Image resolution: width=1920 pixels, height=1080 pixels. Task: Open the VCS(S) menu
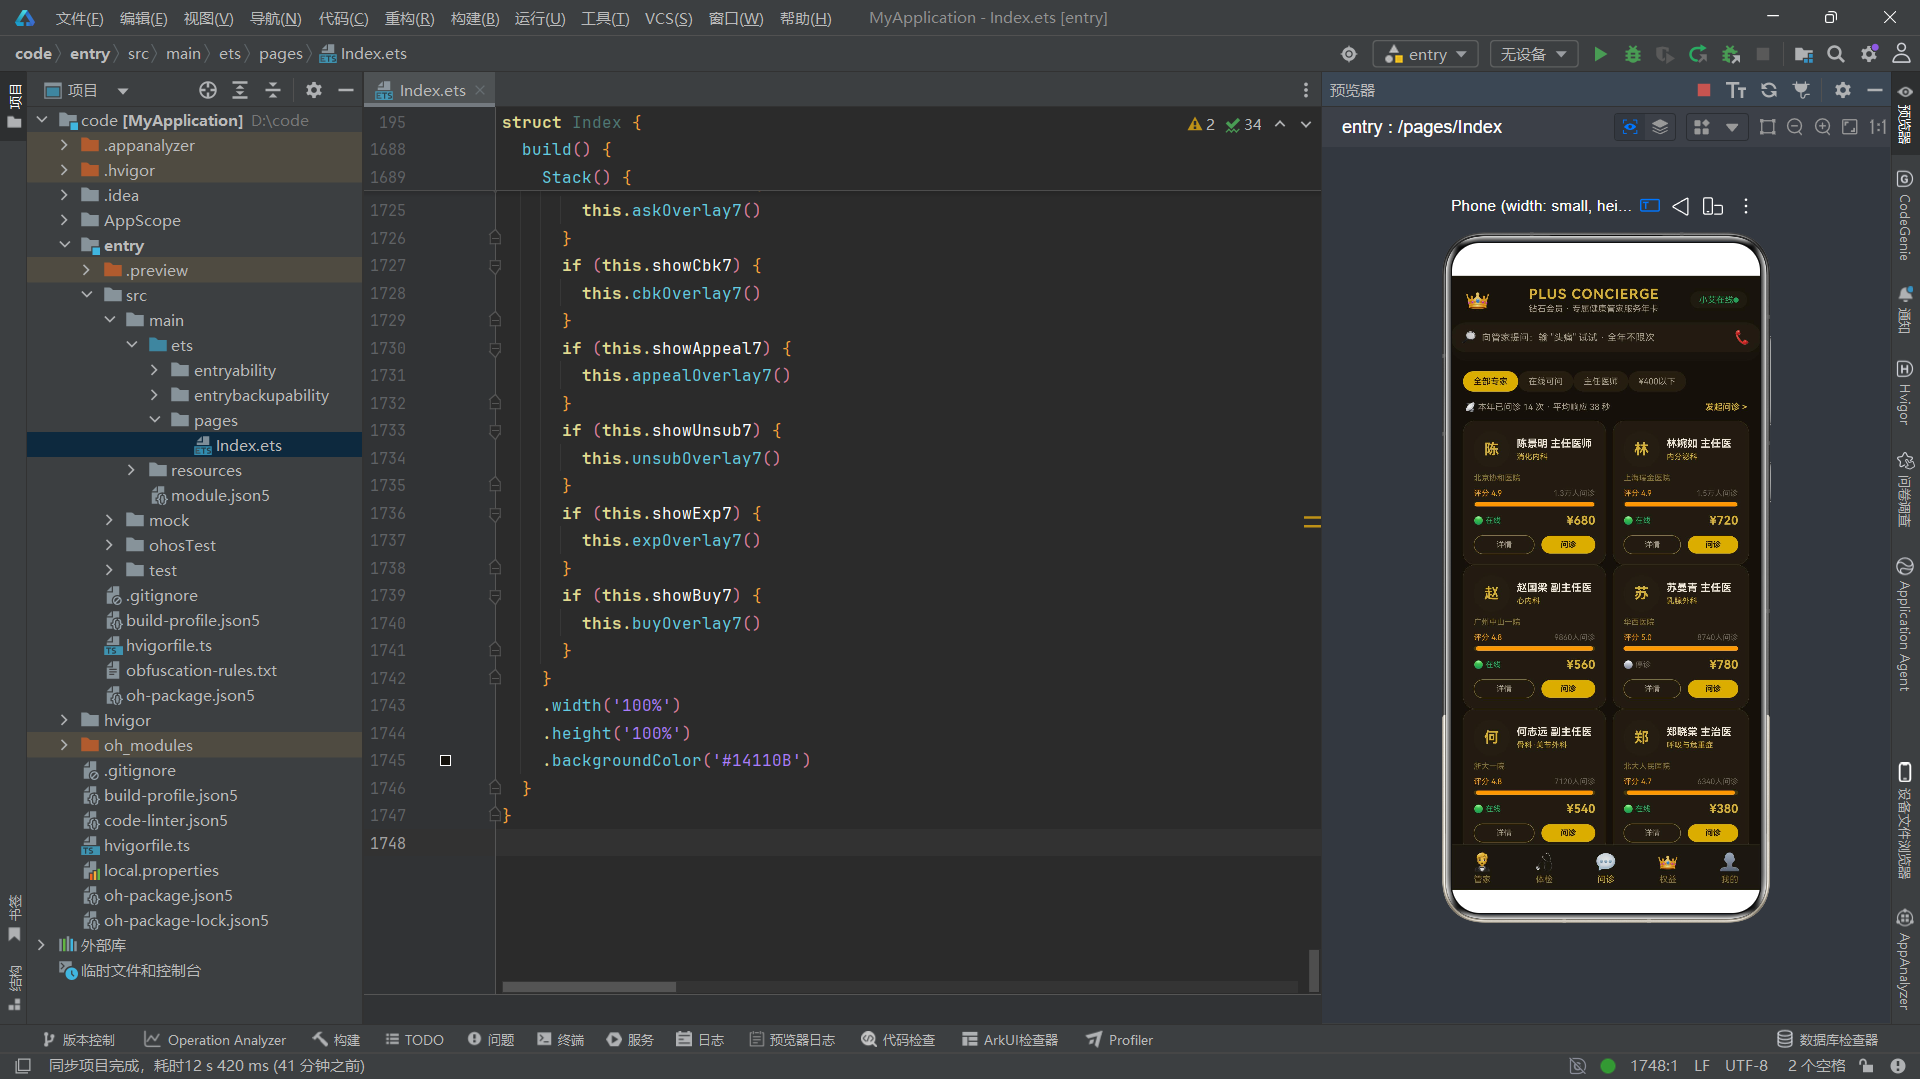(x=668, y=18)
